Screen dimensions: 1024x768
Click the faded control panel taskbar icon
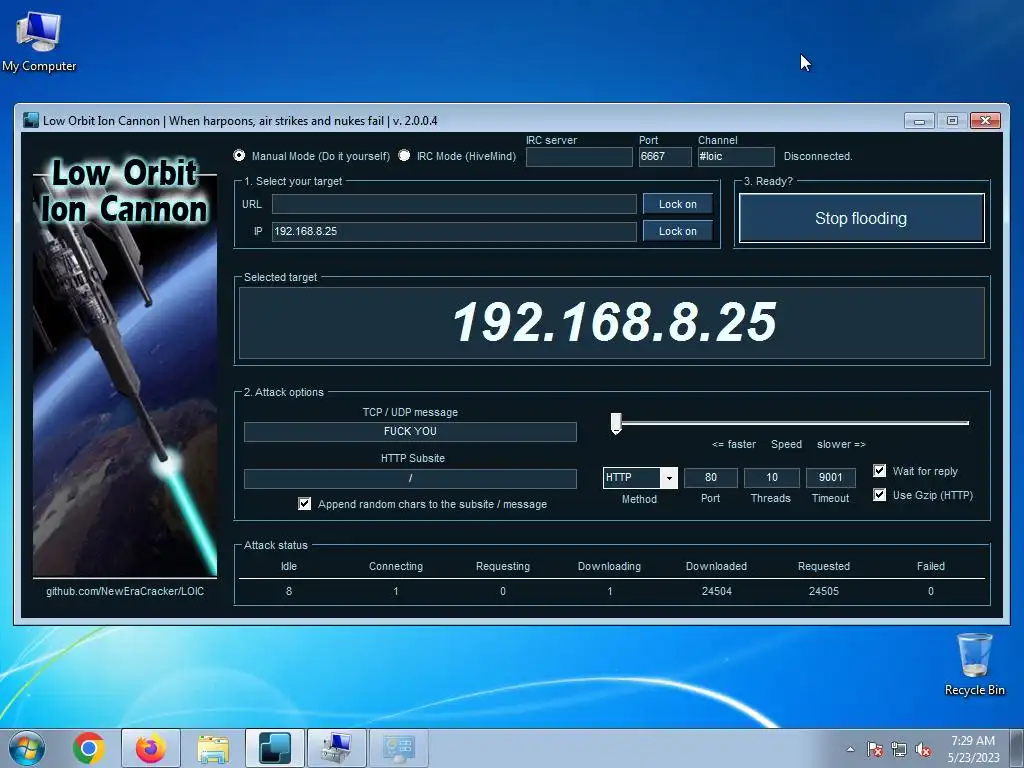click(399, 748)
